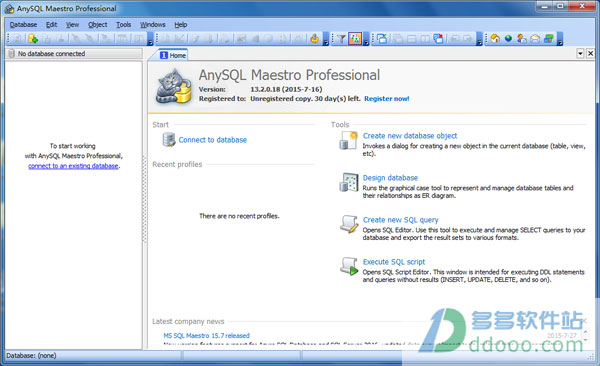Click the Connect to database link
The image size is (600, 366).
(213, 140)
